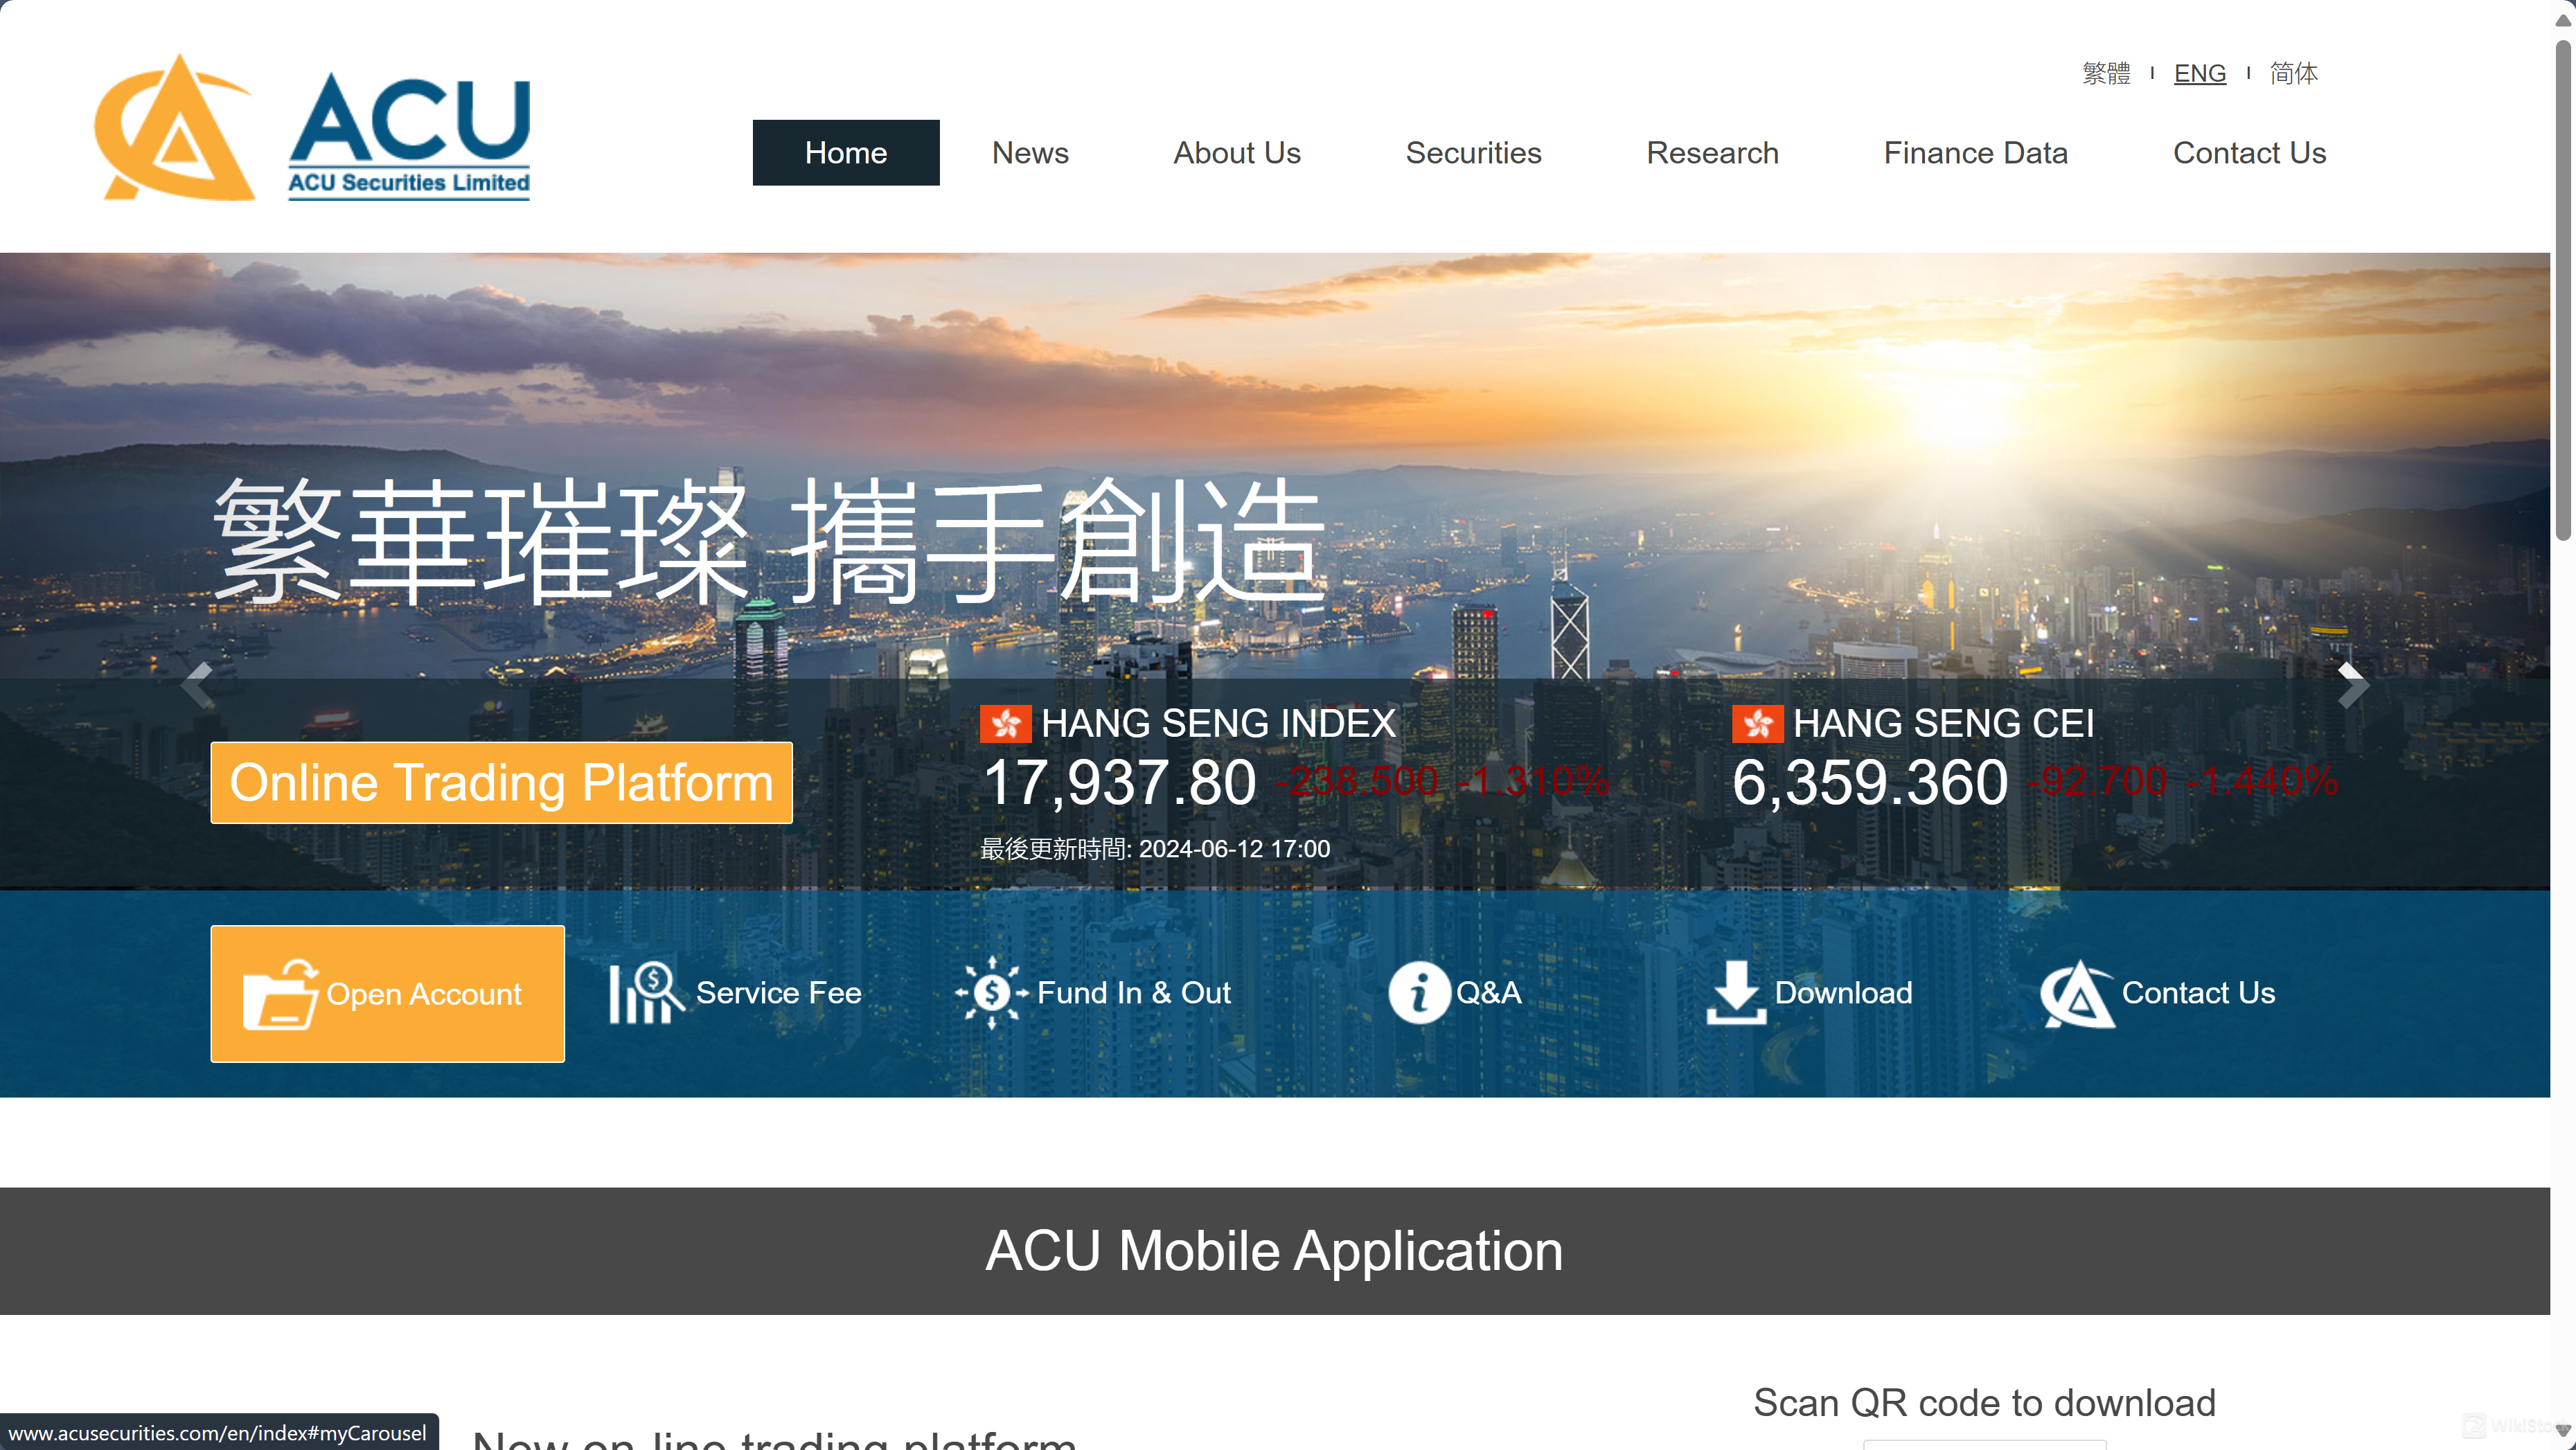Click the HANG SENG INDEX title
The image size is (2576, 1450).
click(1218, 724)
